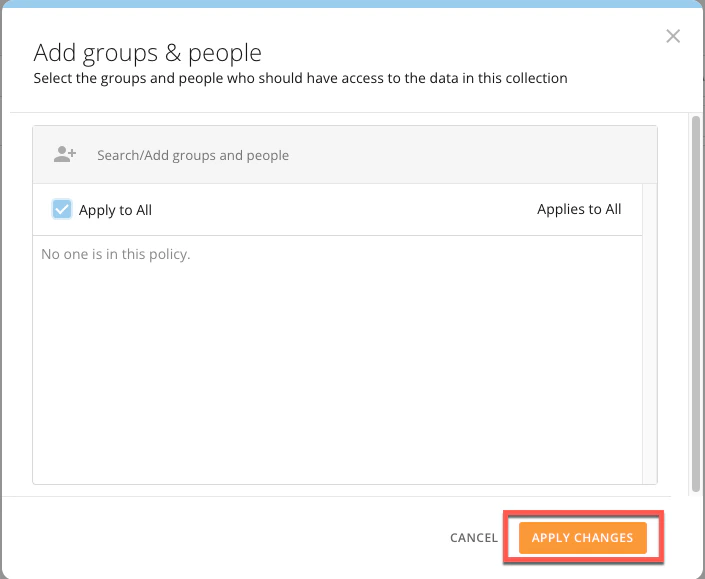Click the red highlight border around Apply Changes
Image resolution: width=705 pixels, height=579 pixels.
pyautogui.click(x=583, y=512)
